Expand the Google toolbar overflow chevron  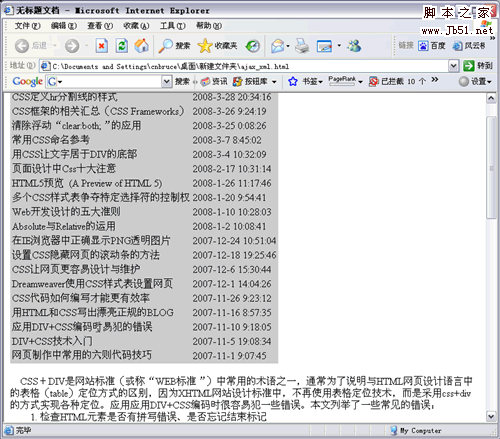435,79
